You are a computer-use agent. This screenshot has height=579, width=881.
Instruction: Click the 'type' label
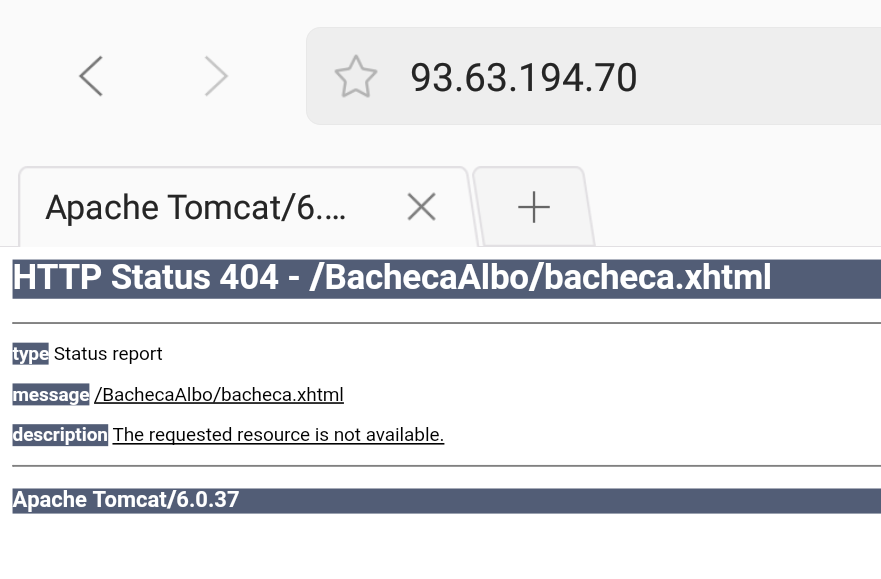tap(30, 354)
